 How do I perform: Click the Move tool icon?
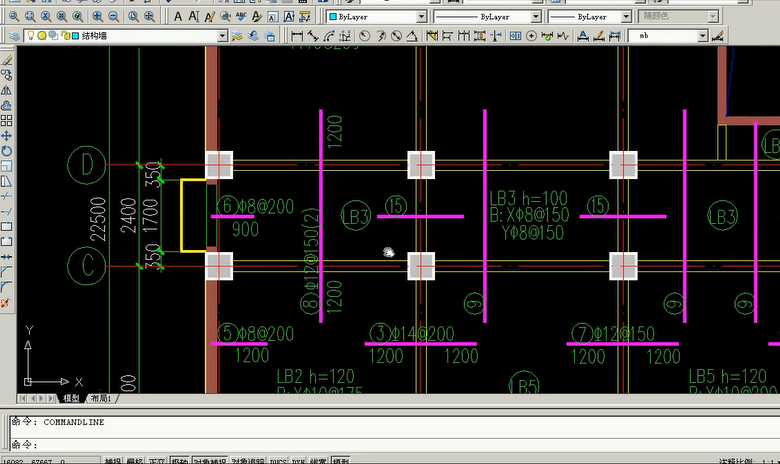click(x=6, y=135)
